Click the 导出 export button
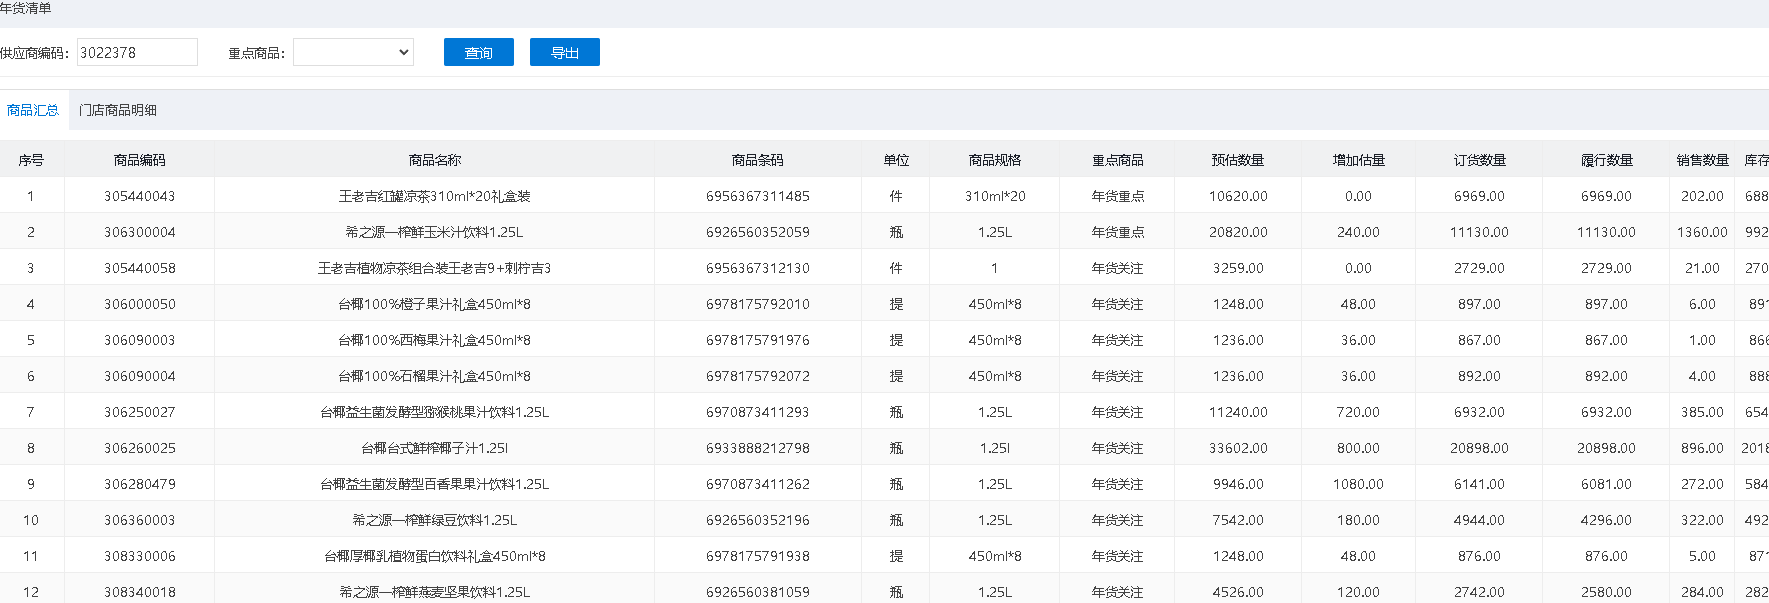The height and width of the screenshot is (603, 1769). (564, 53)
